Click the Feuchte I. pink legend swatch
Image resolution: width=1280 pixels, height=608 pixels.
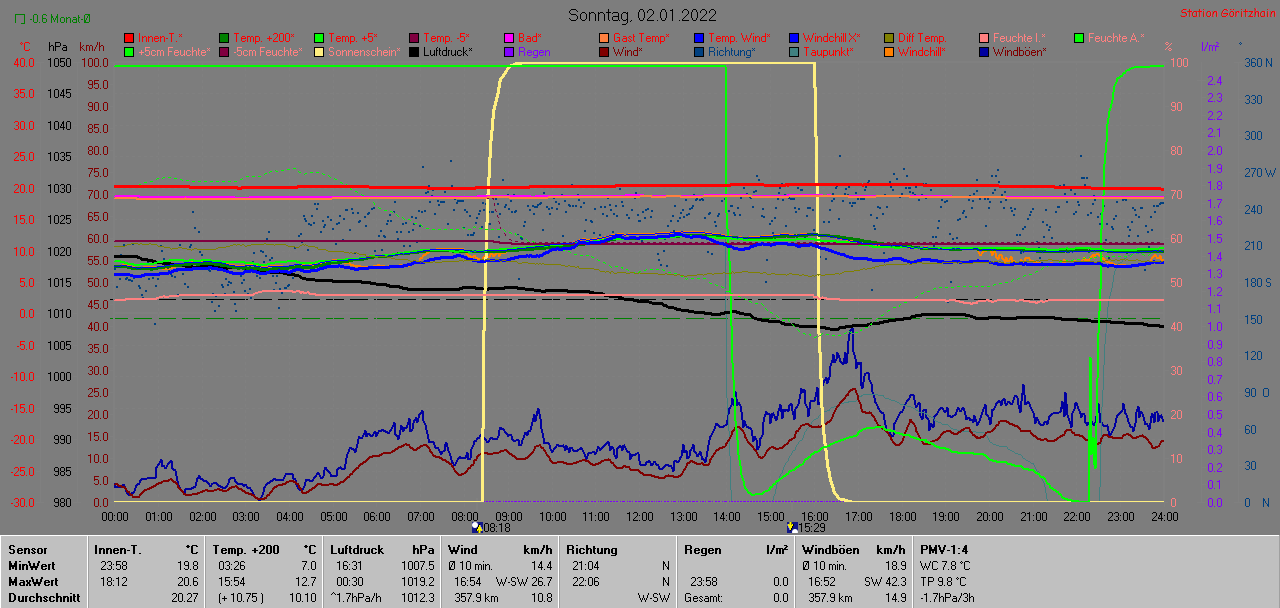pyautogui.click(x=984, y=37)
